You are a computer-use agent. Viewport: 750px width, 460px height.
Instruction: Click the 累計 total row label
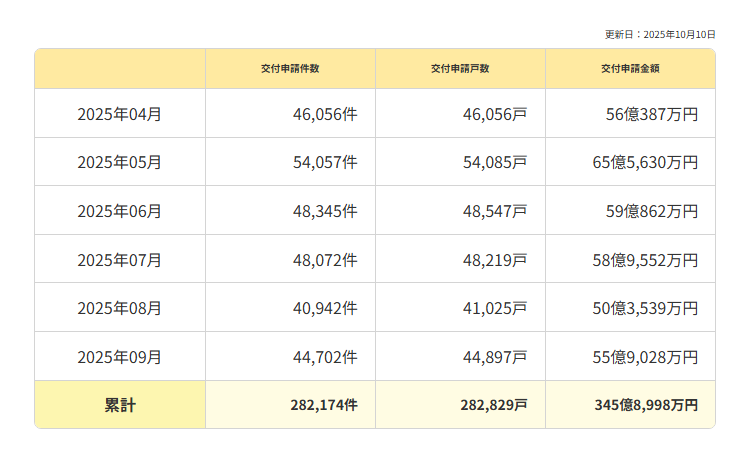pyautogui.click(x=120, y=405)
